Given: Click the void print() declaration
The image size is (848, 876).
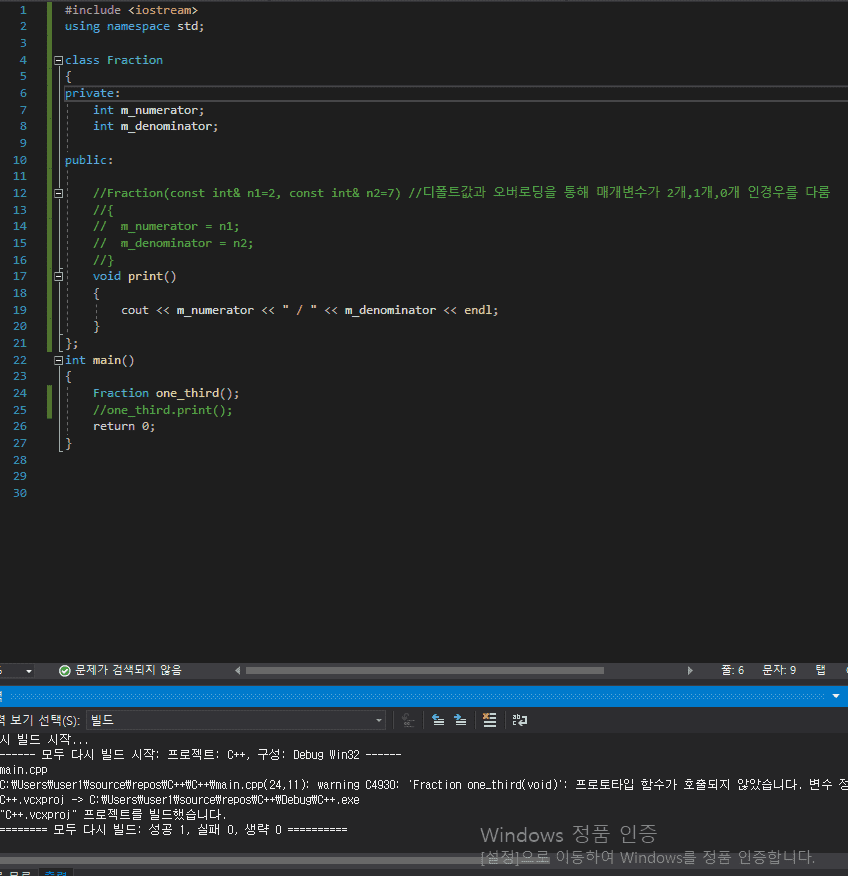Looking at the screenshot, I should point(135,276).
